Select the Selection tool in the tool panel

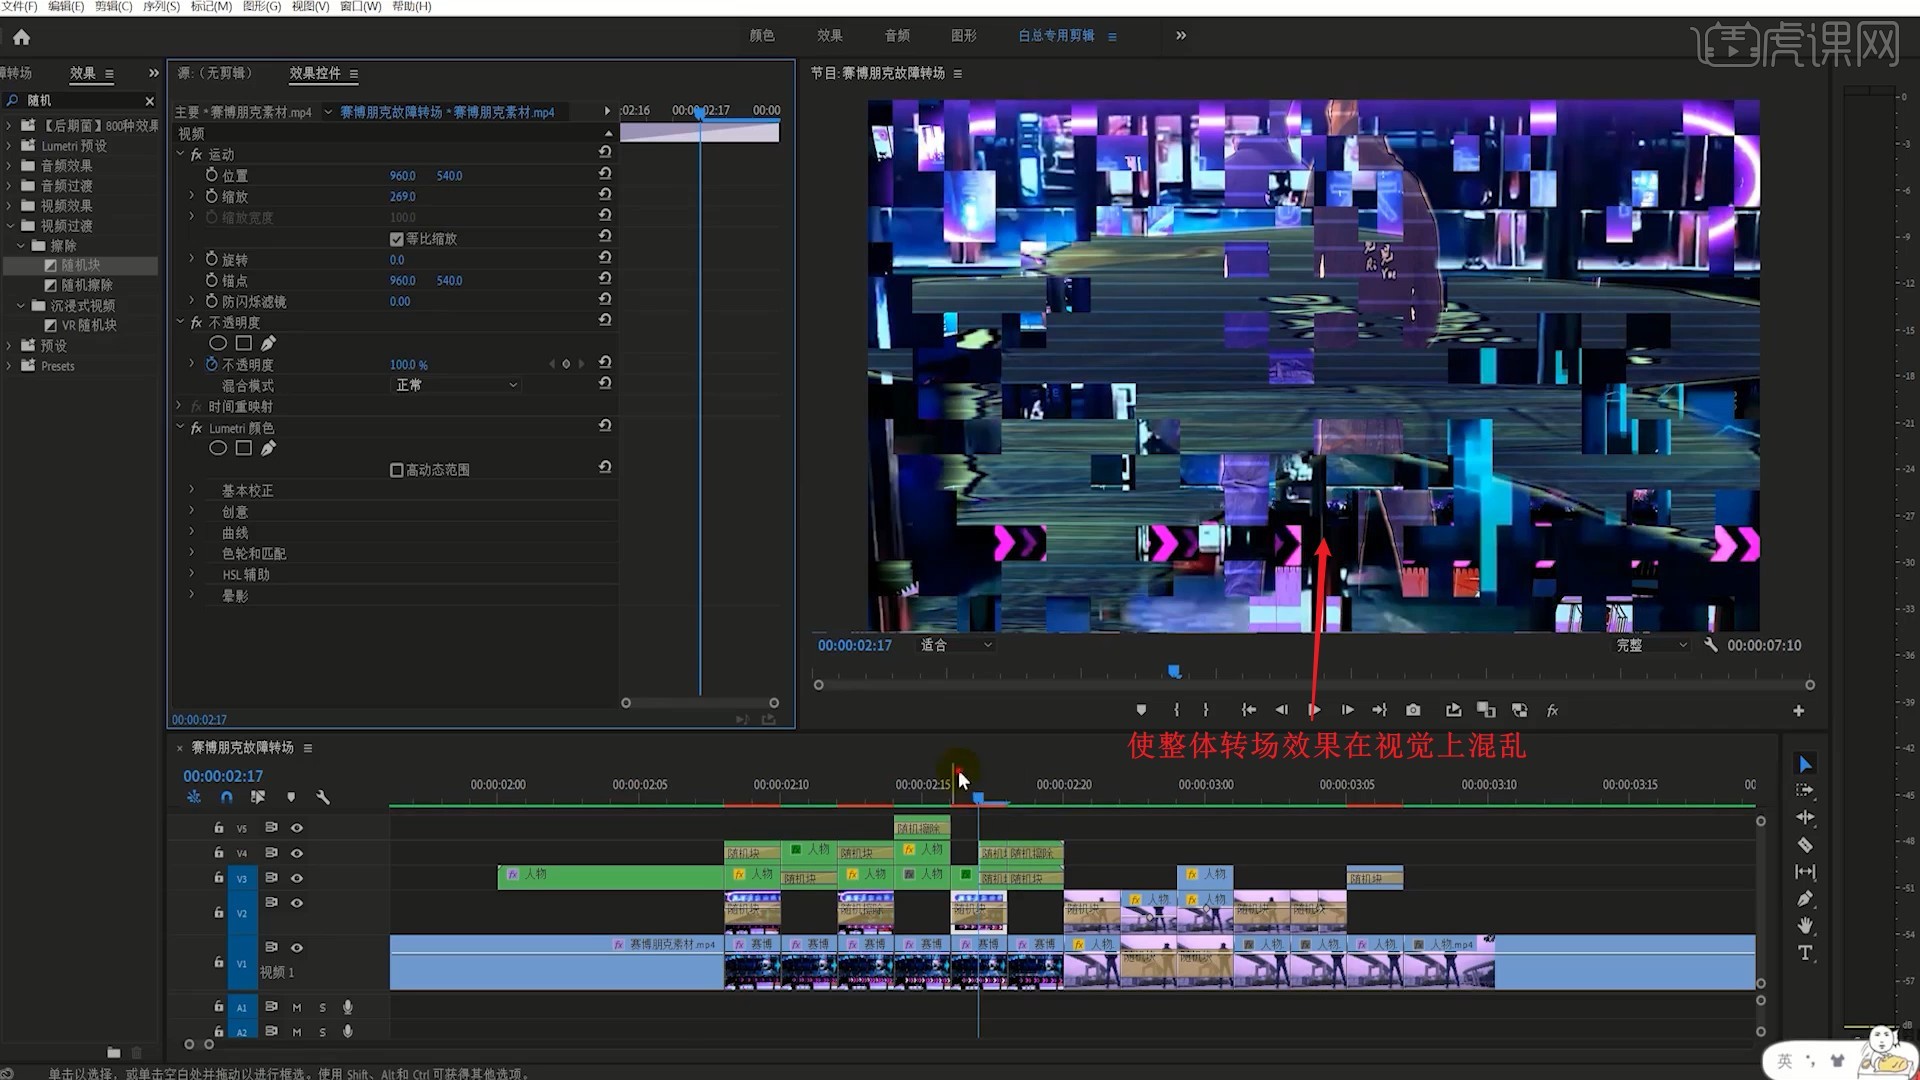pyautogui.click(x=1805, y=764)
